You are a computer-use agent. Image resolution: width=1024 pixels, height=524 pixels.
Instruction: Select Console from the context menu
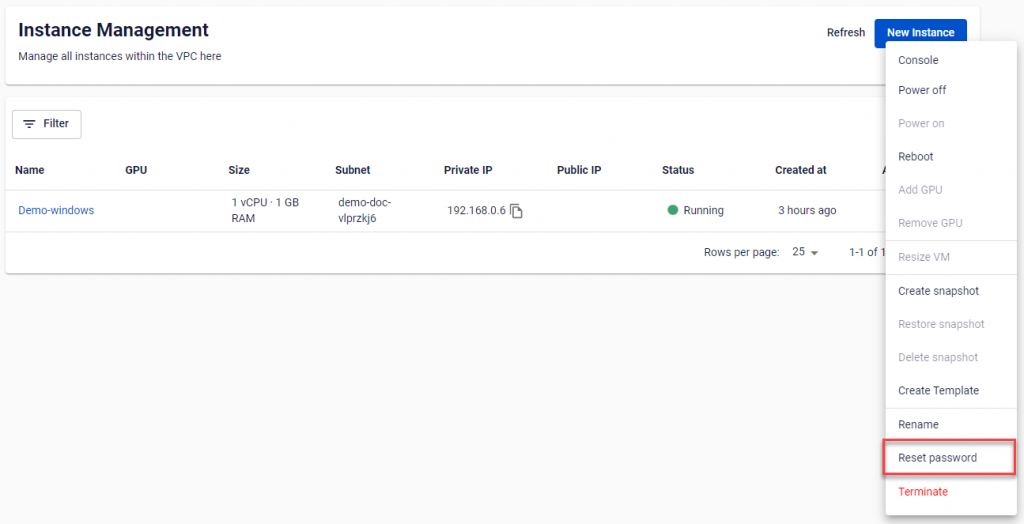pyautogui.click(x=918, y=60)
